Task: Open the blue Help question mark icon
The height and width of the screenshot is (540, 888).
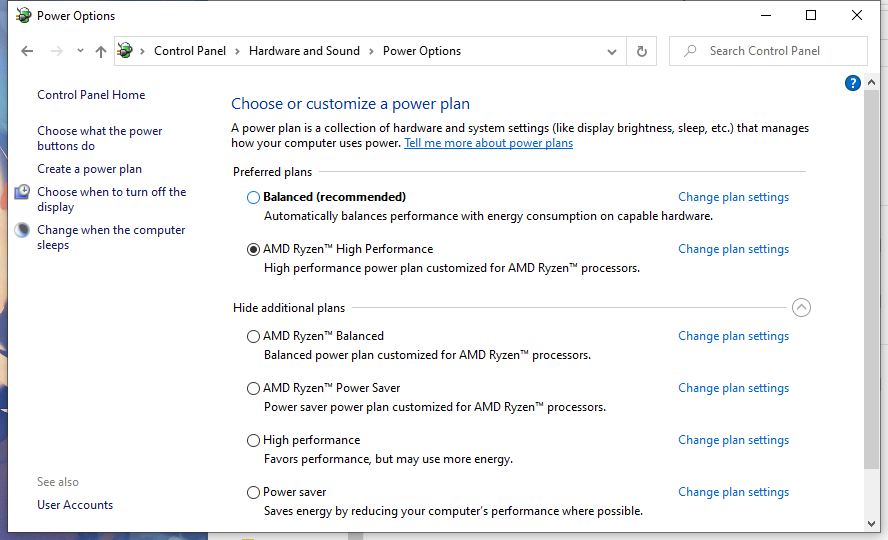Action: 853,83
